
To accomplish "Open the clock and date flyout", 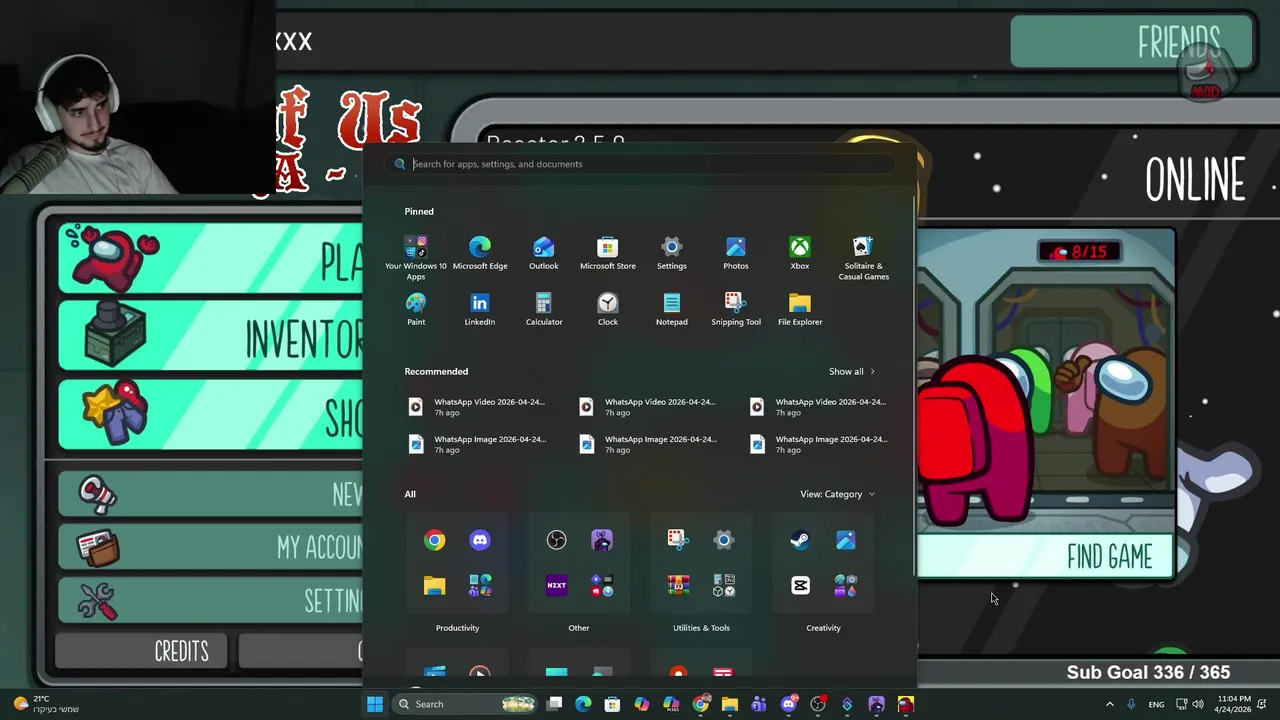I will point(1234,704).
